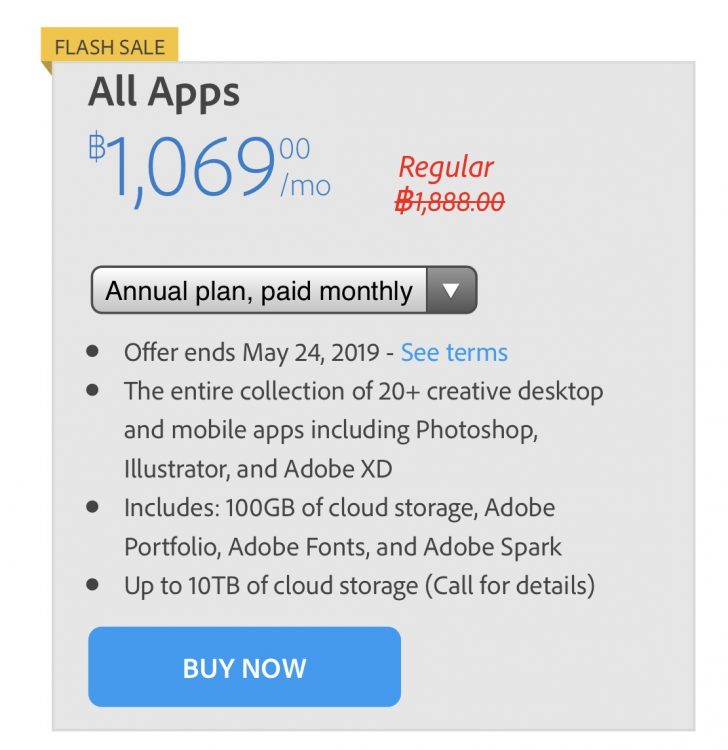Click the bullet dot beside "The entire collection"

93,390
